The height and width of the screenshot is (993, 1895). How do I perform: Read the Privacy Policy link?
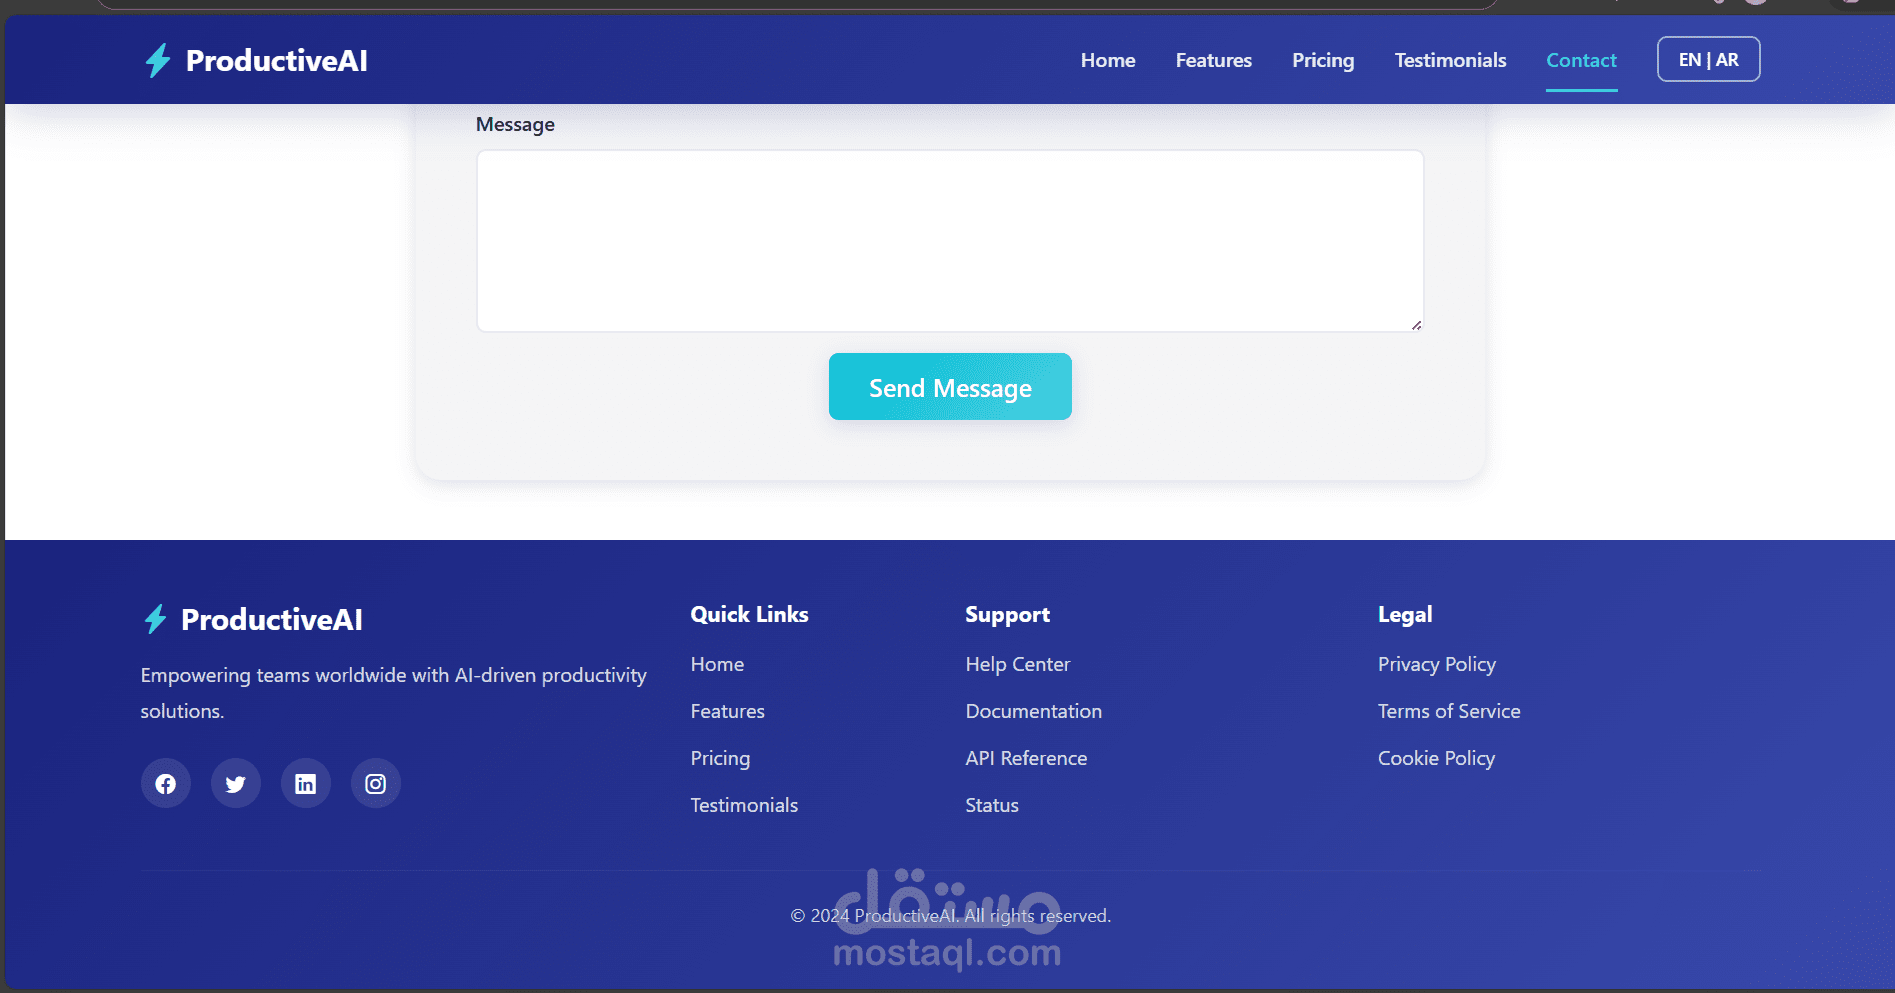point(1436,664)
